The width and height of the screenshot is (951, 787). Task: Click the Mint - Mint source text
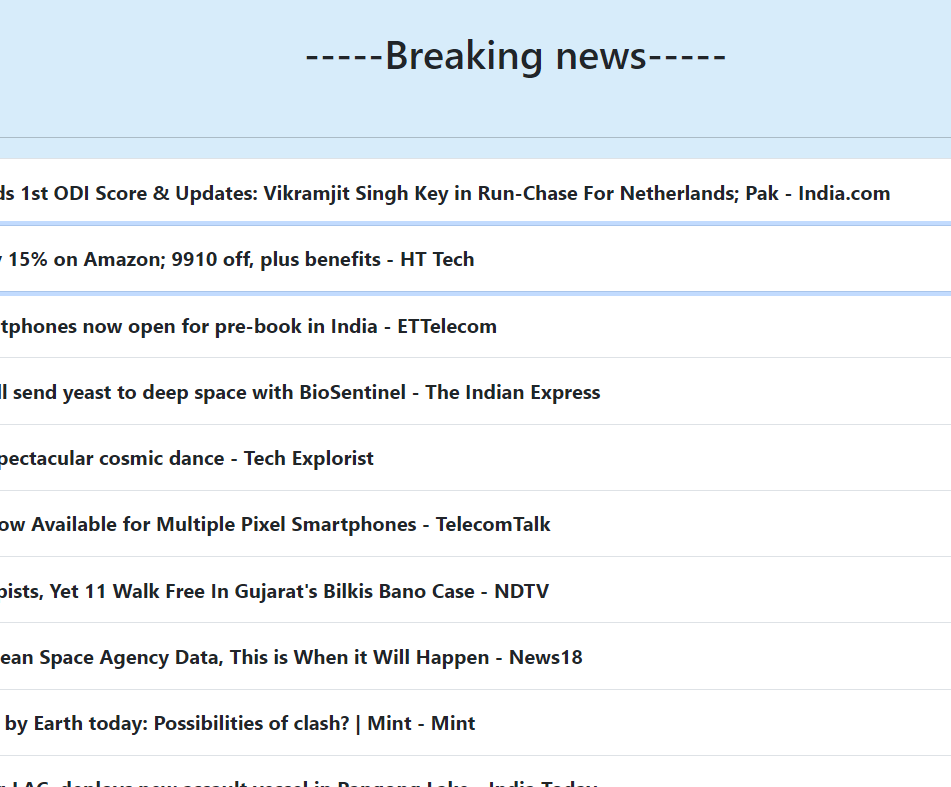tap(421, 723)
